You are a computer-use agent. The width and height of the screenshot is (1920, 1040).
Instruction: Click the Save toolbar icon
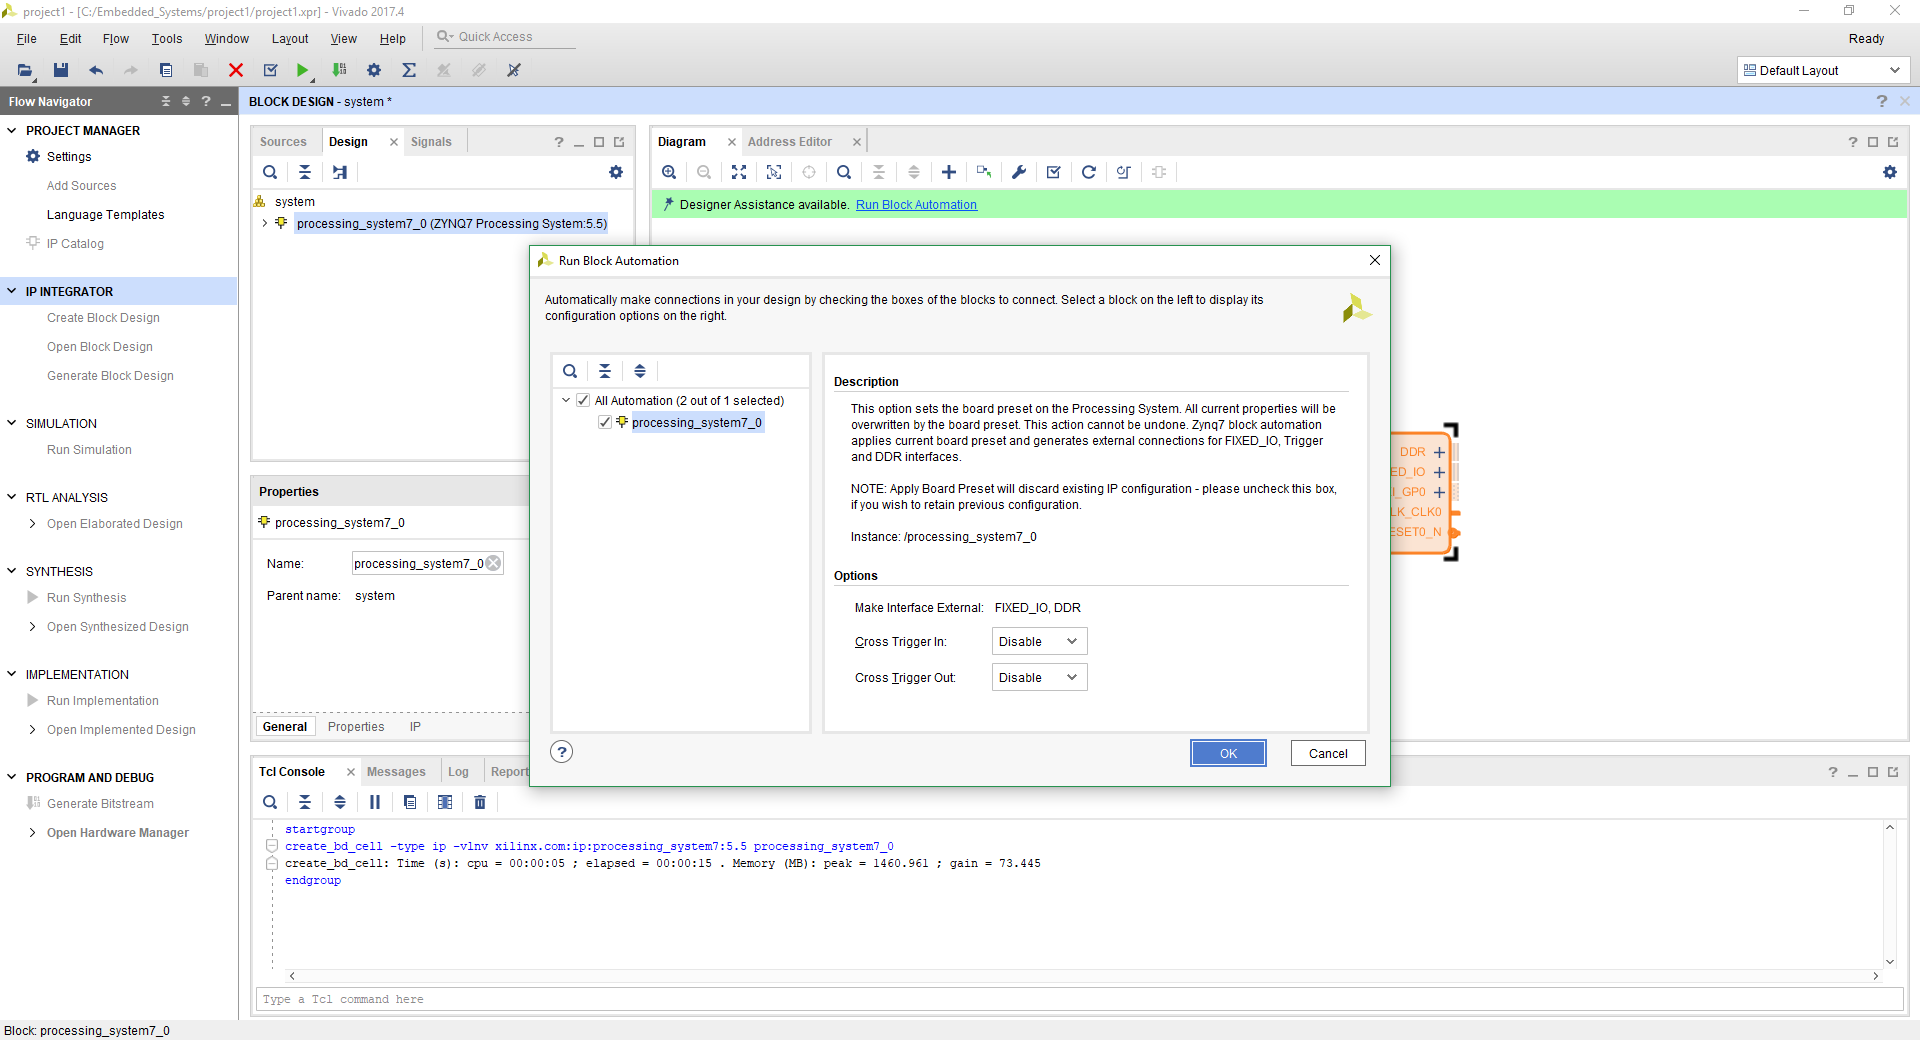(61, 70)
